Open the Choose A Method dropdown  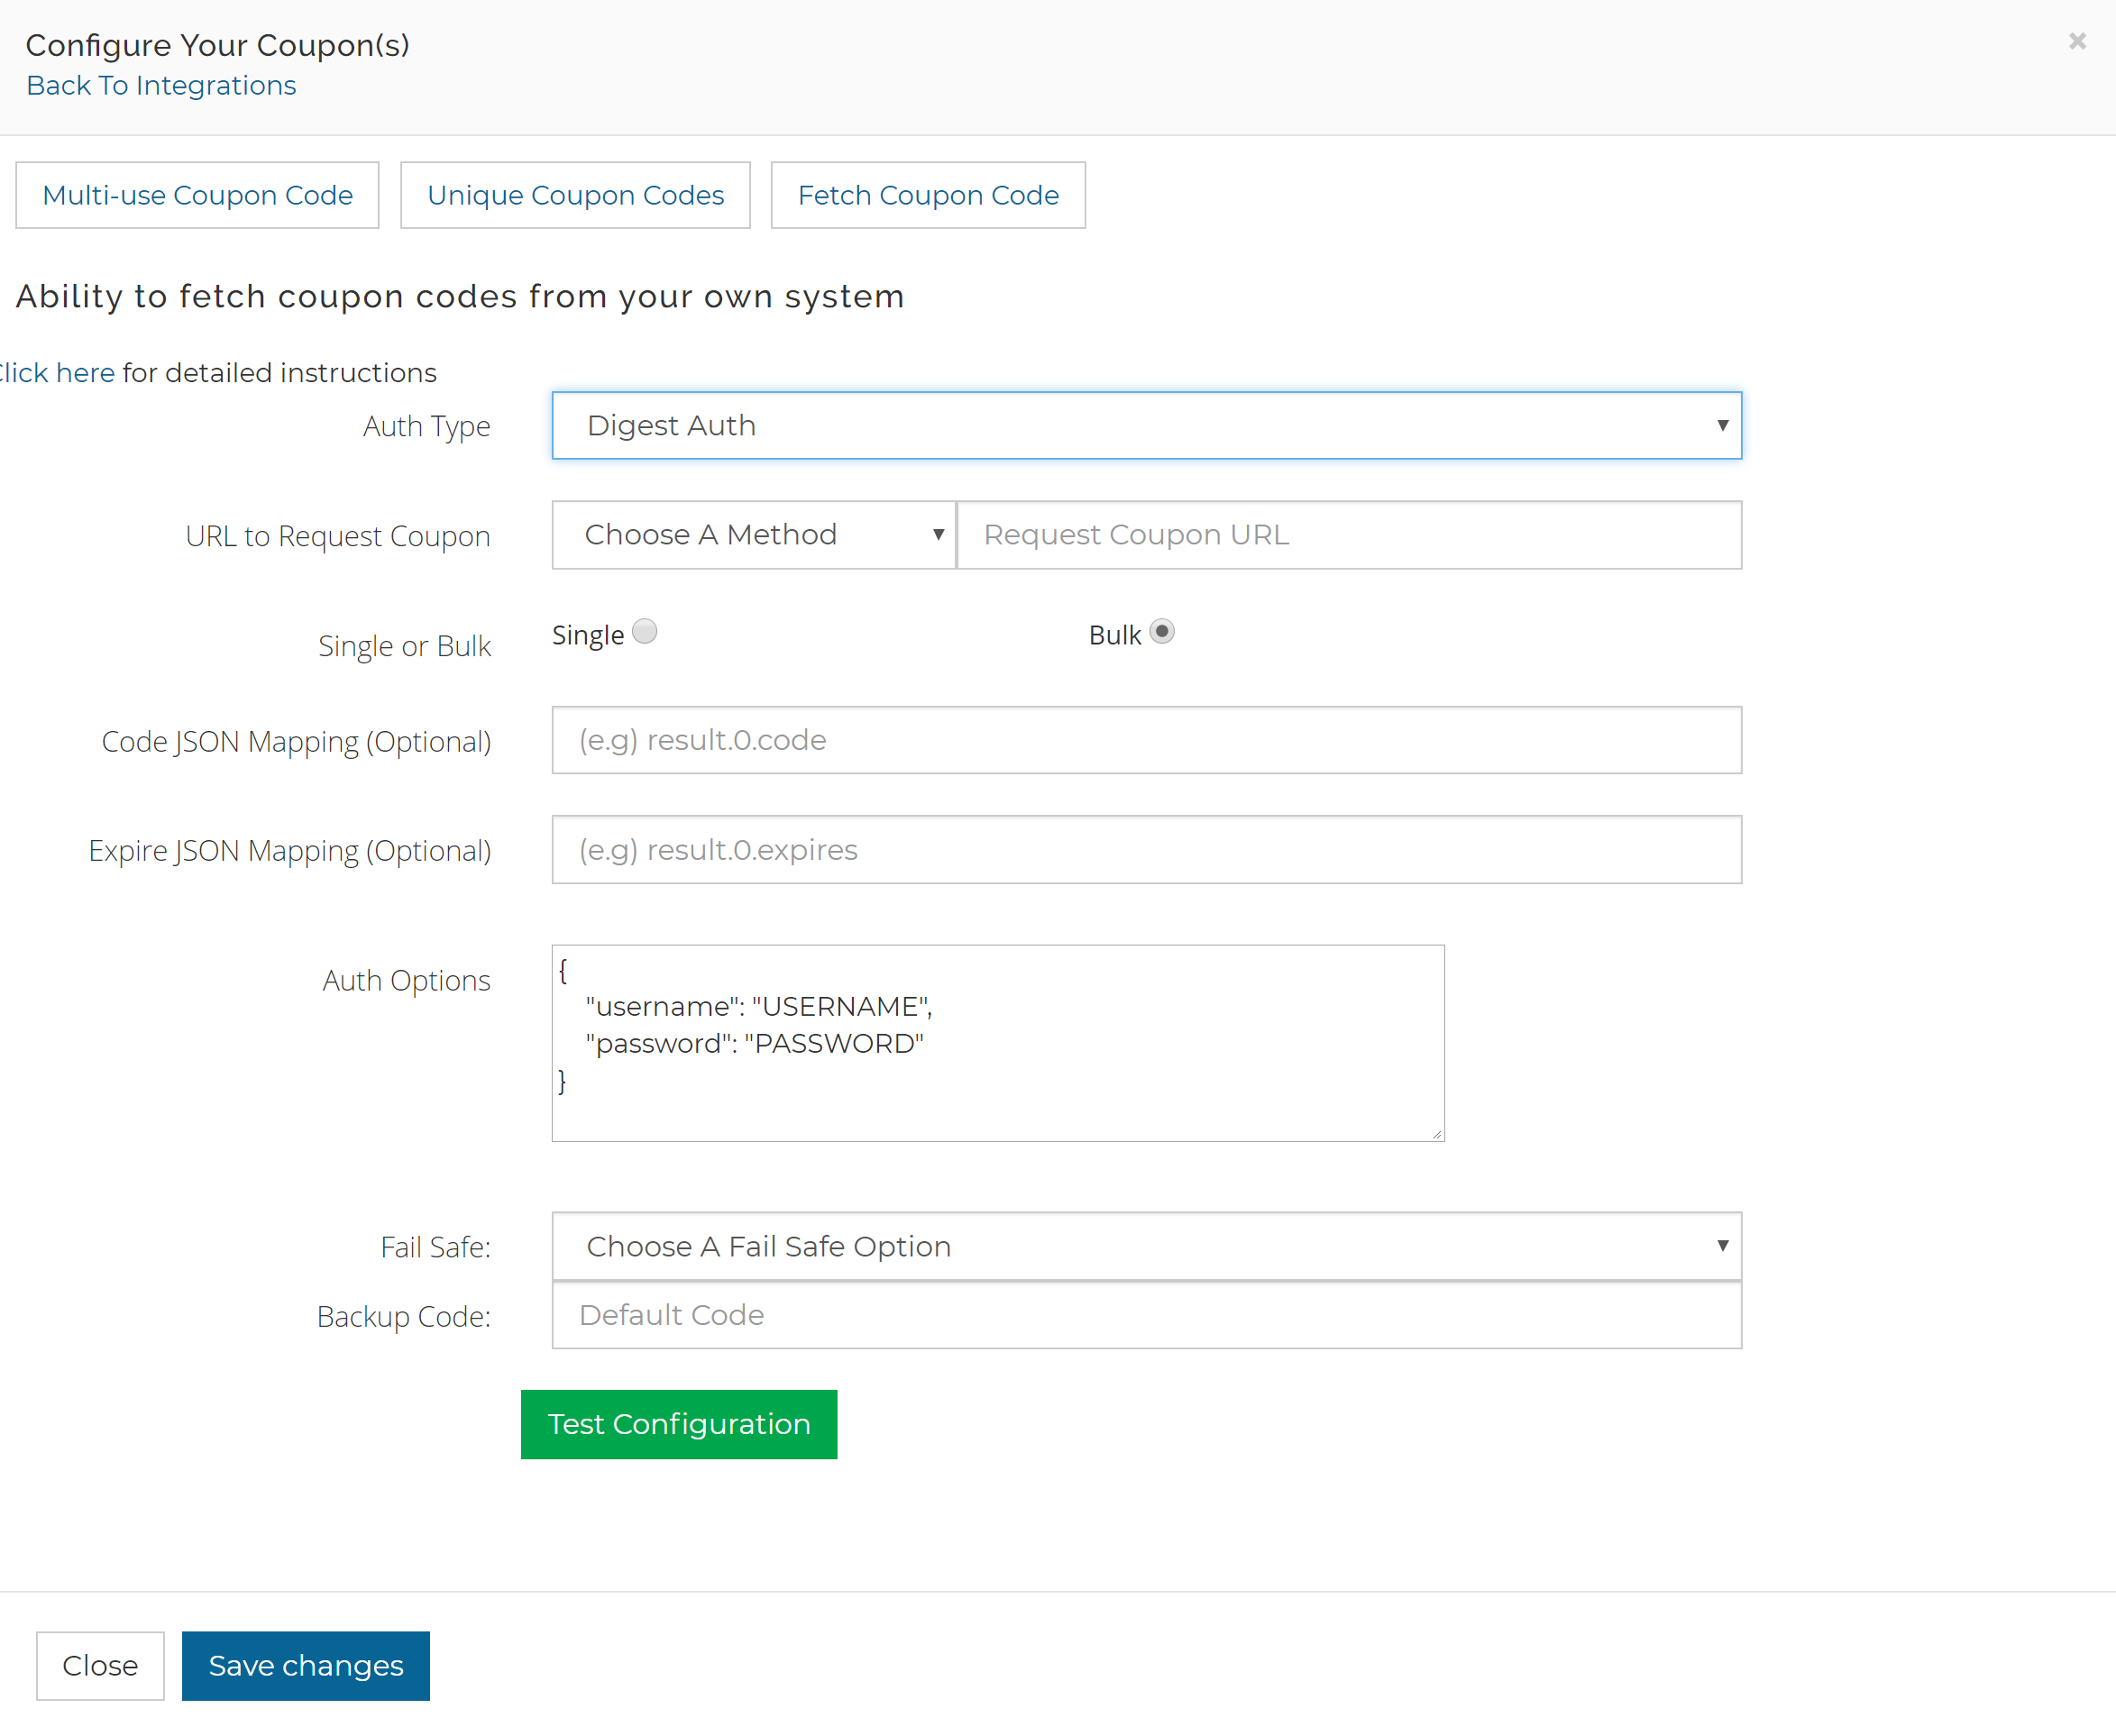click(x=752, y=534)
